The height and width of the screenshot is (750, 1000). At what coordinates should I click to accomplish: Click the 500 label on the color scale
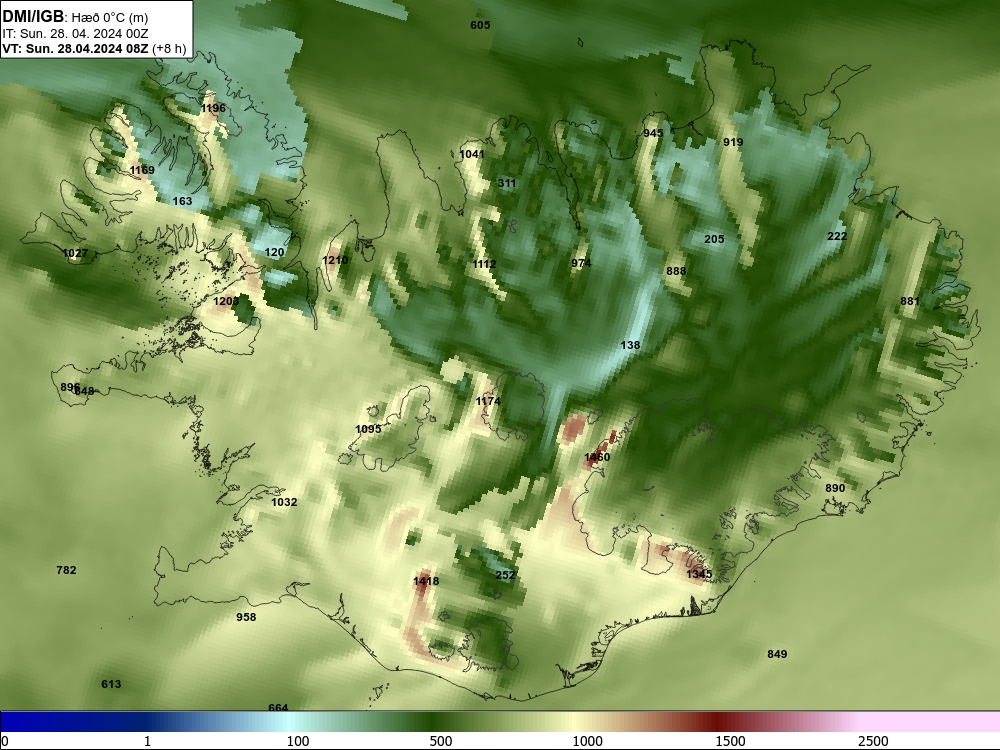(x=441, y=741)
